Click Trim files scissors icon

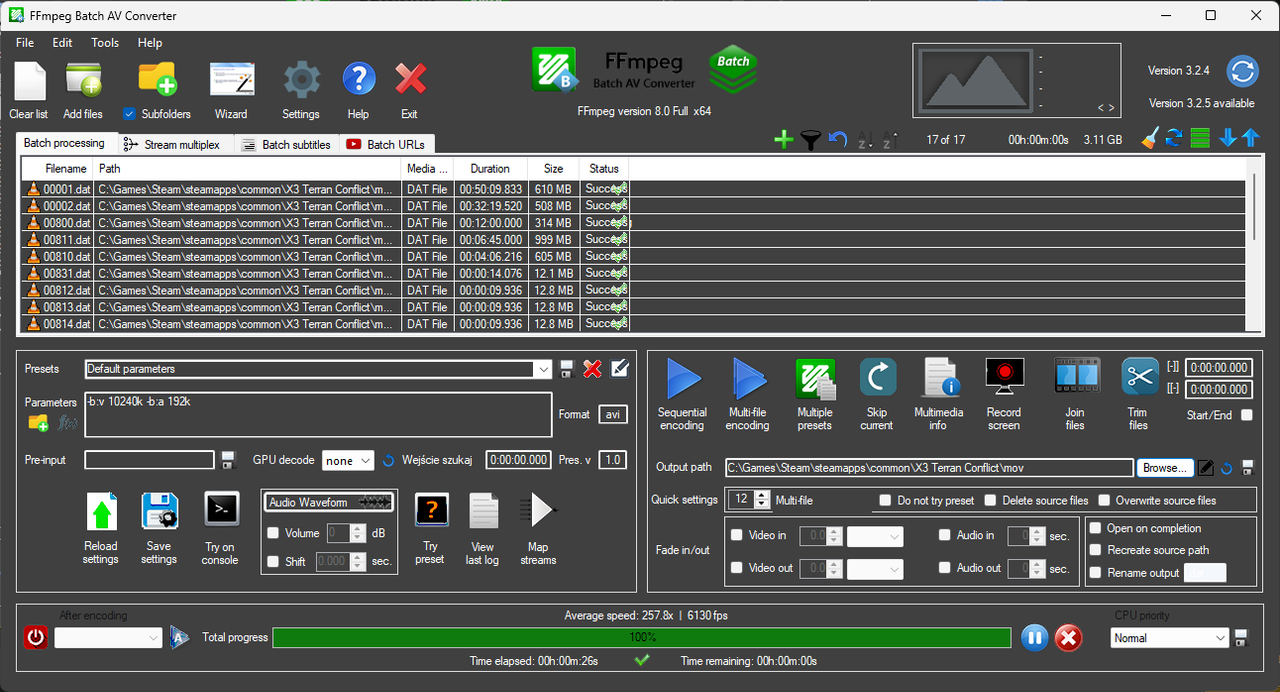[1139, 377]
